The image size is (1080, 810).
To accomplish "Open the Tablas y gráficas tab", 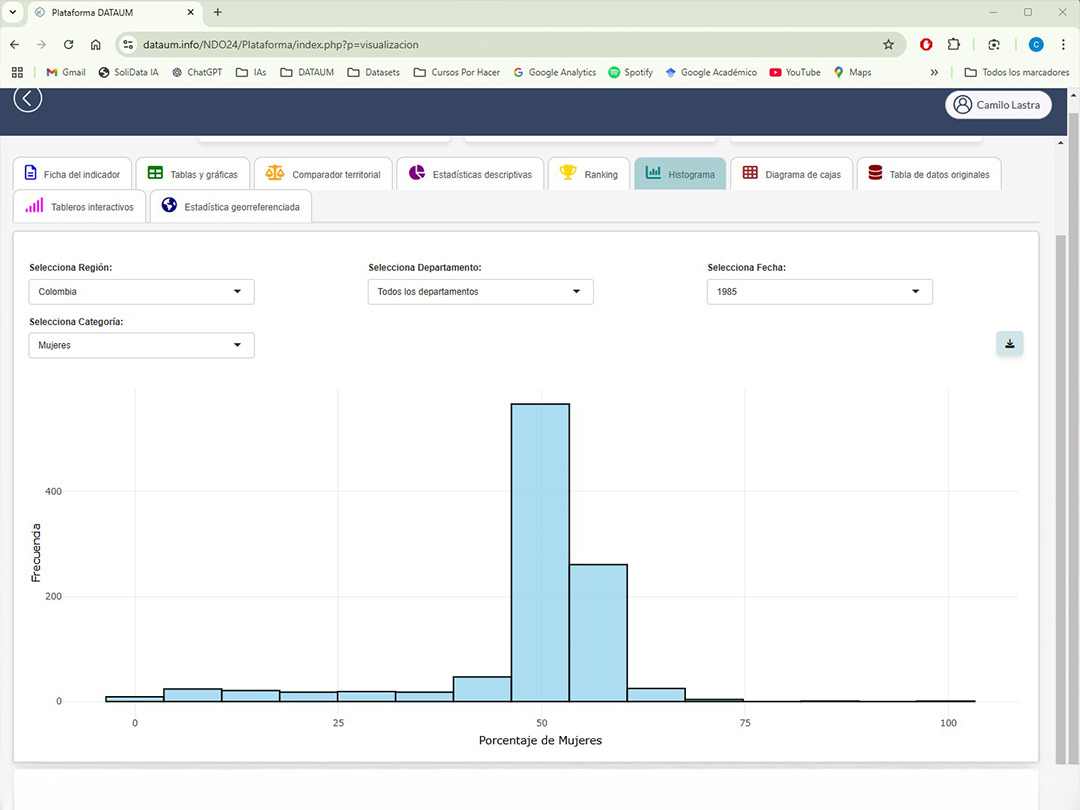I will coord(193,174).
